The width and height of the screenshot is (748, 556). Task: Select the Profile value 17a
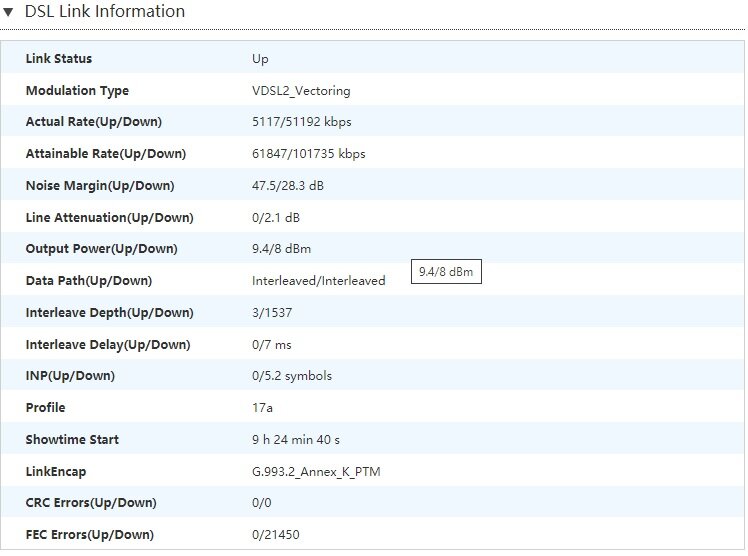point(262,408)
